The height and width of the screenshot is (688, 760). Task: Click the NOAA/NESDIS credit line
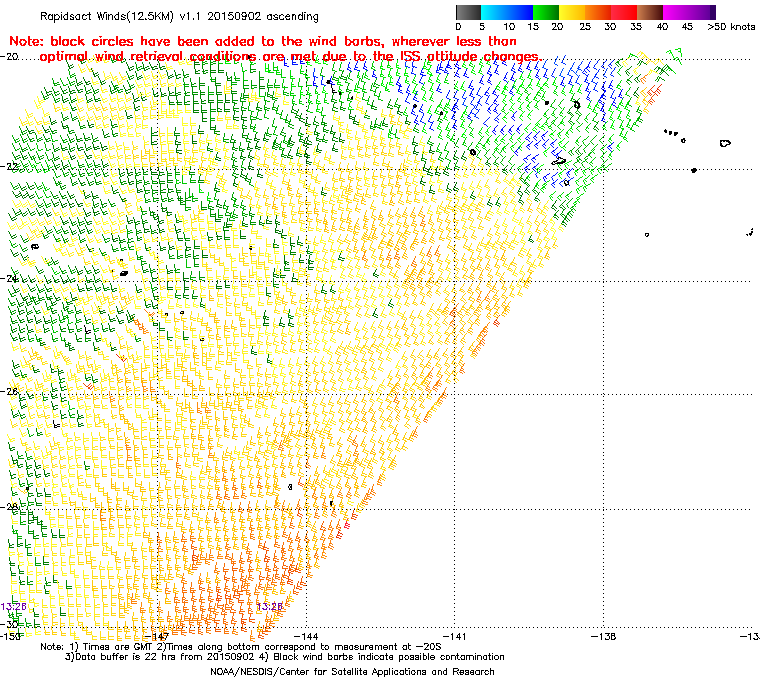coord(352,672)
